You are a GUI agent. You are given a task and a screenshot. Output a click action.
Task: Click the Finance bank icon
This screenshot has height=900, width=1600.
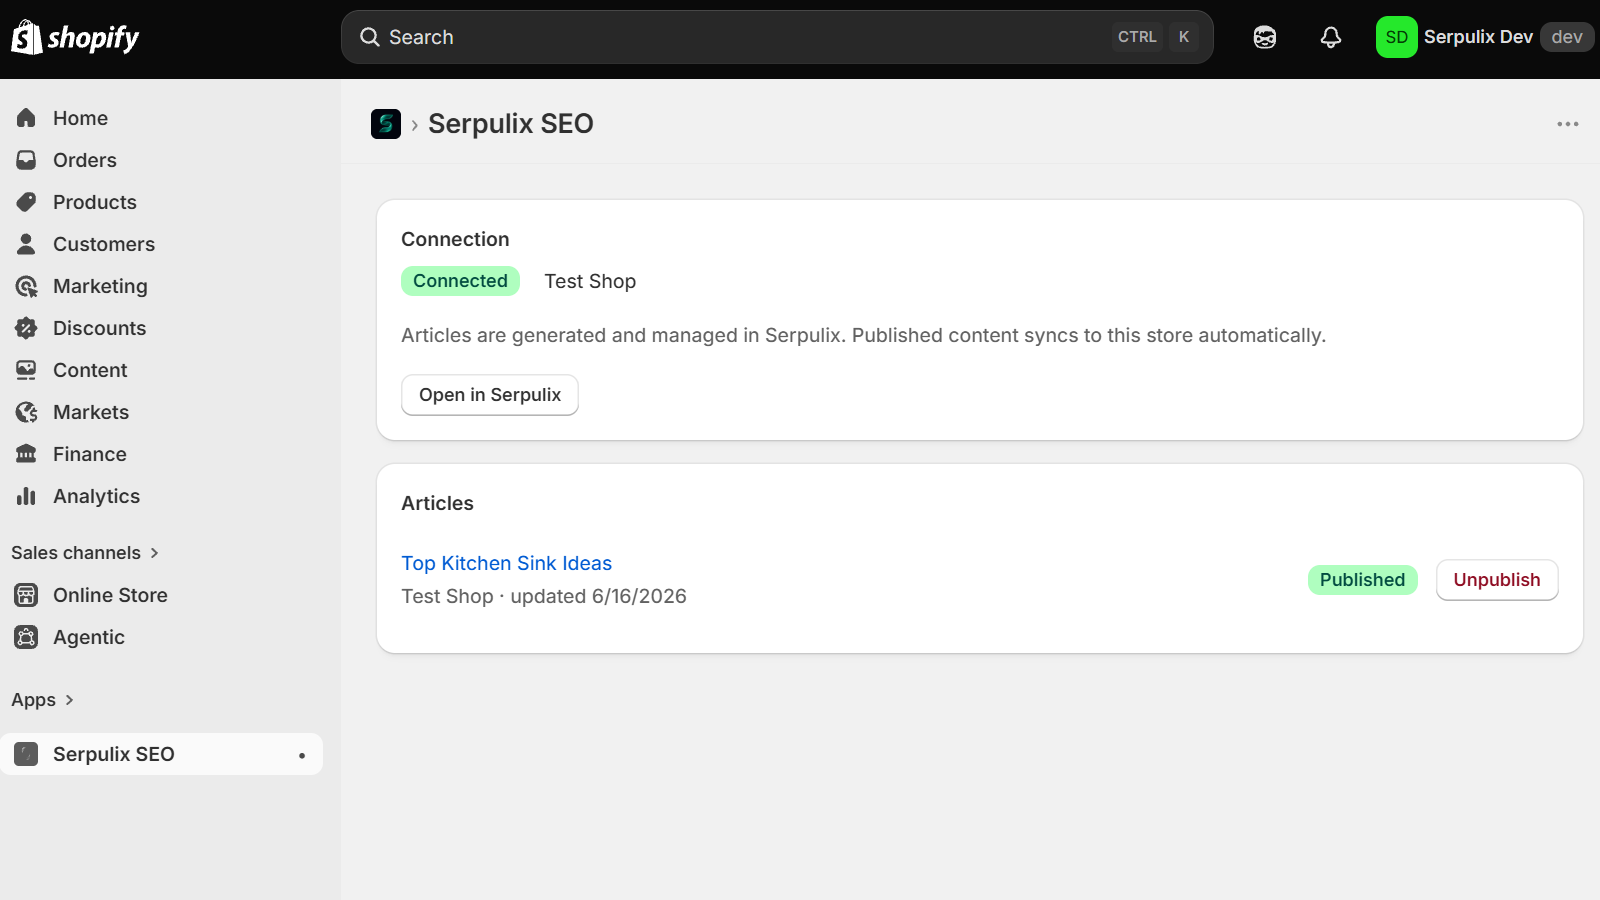tap(27, 454)
